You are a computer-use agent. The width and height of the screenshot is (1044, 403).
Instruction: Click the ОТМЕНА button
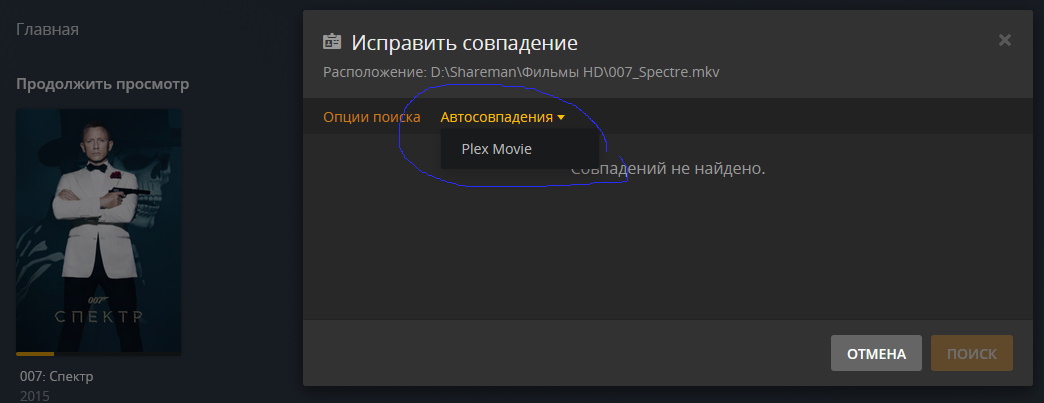876,353
